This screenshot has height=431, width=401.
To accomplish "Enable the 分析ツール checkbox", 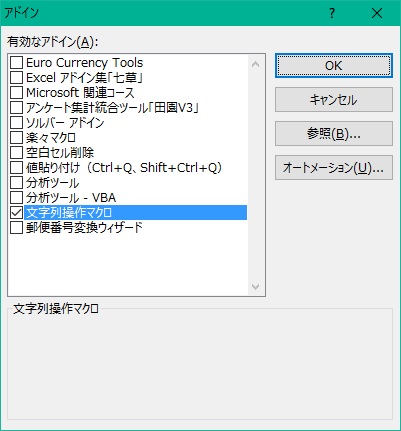I will tap(16, 183).
